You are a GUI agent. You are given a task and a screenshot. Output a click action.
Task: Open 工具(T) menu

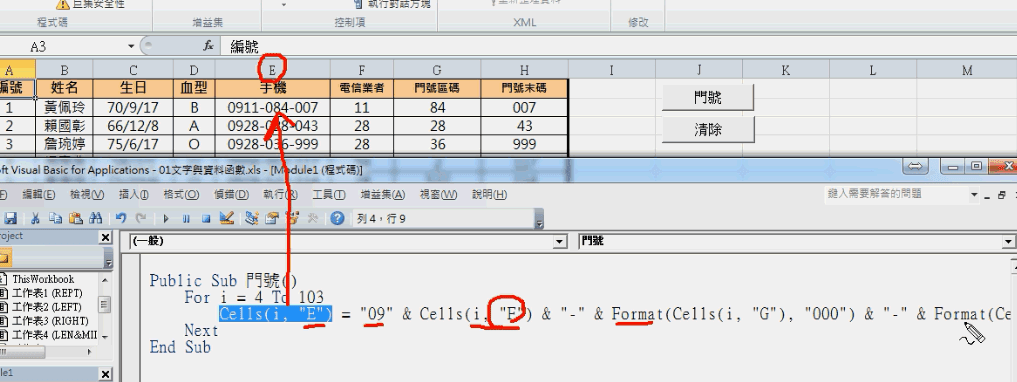[x=329, y=195]
